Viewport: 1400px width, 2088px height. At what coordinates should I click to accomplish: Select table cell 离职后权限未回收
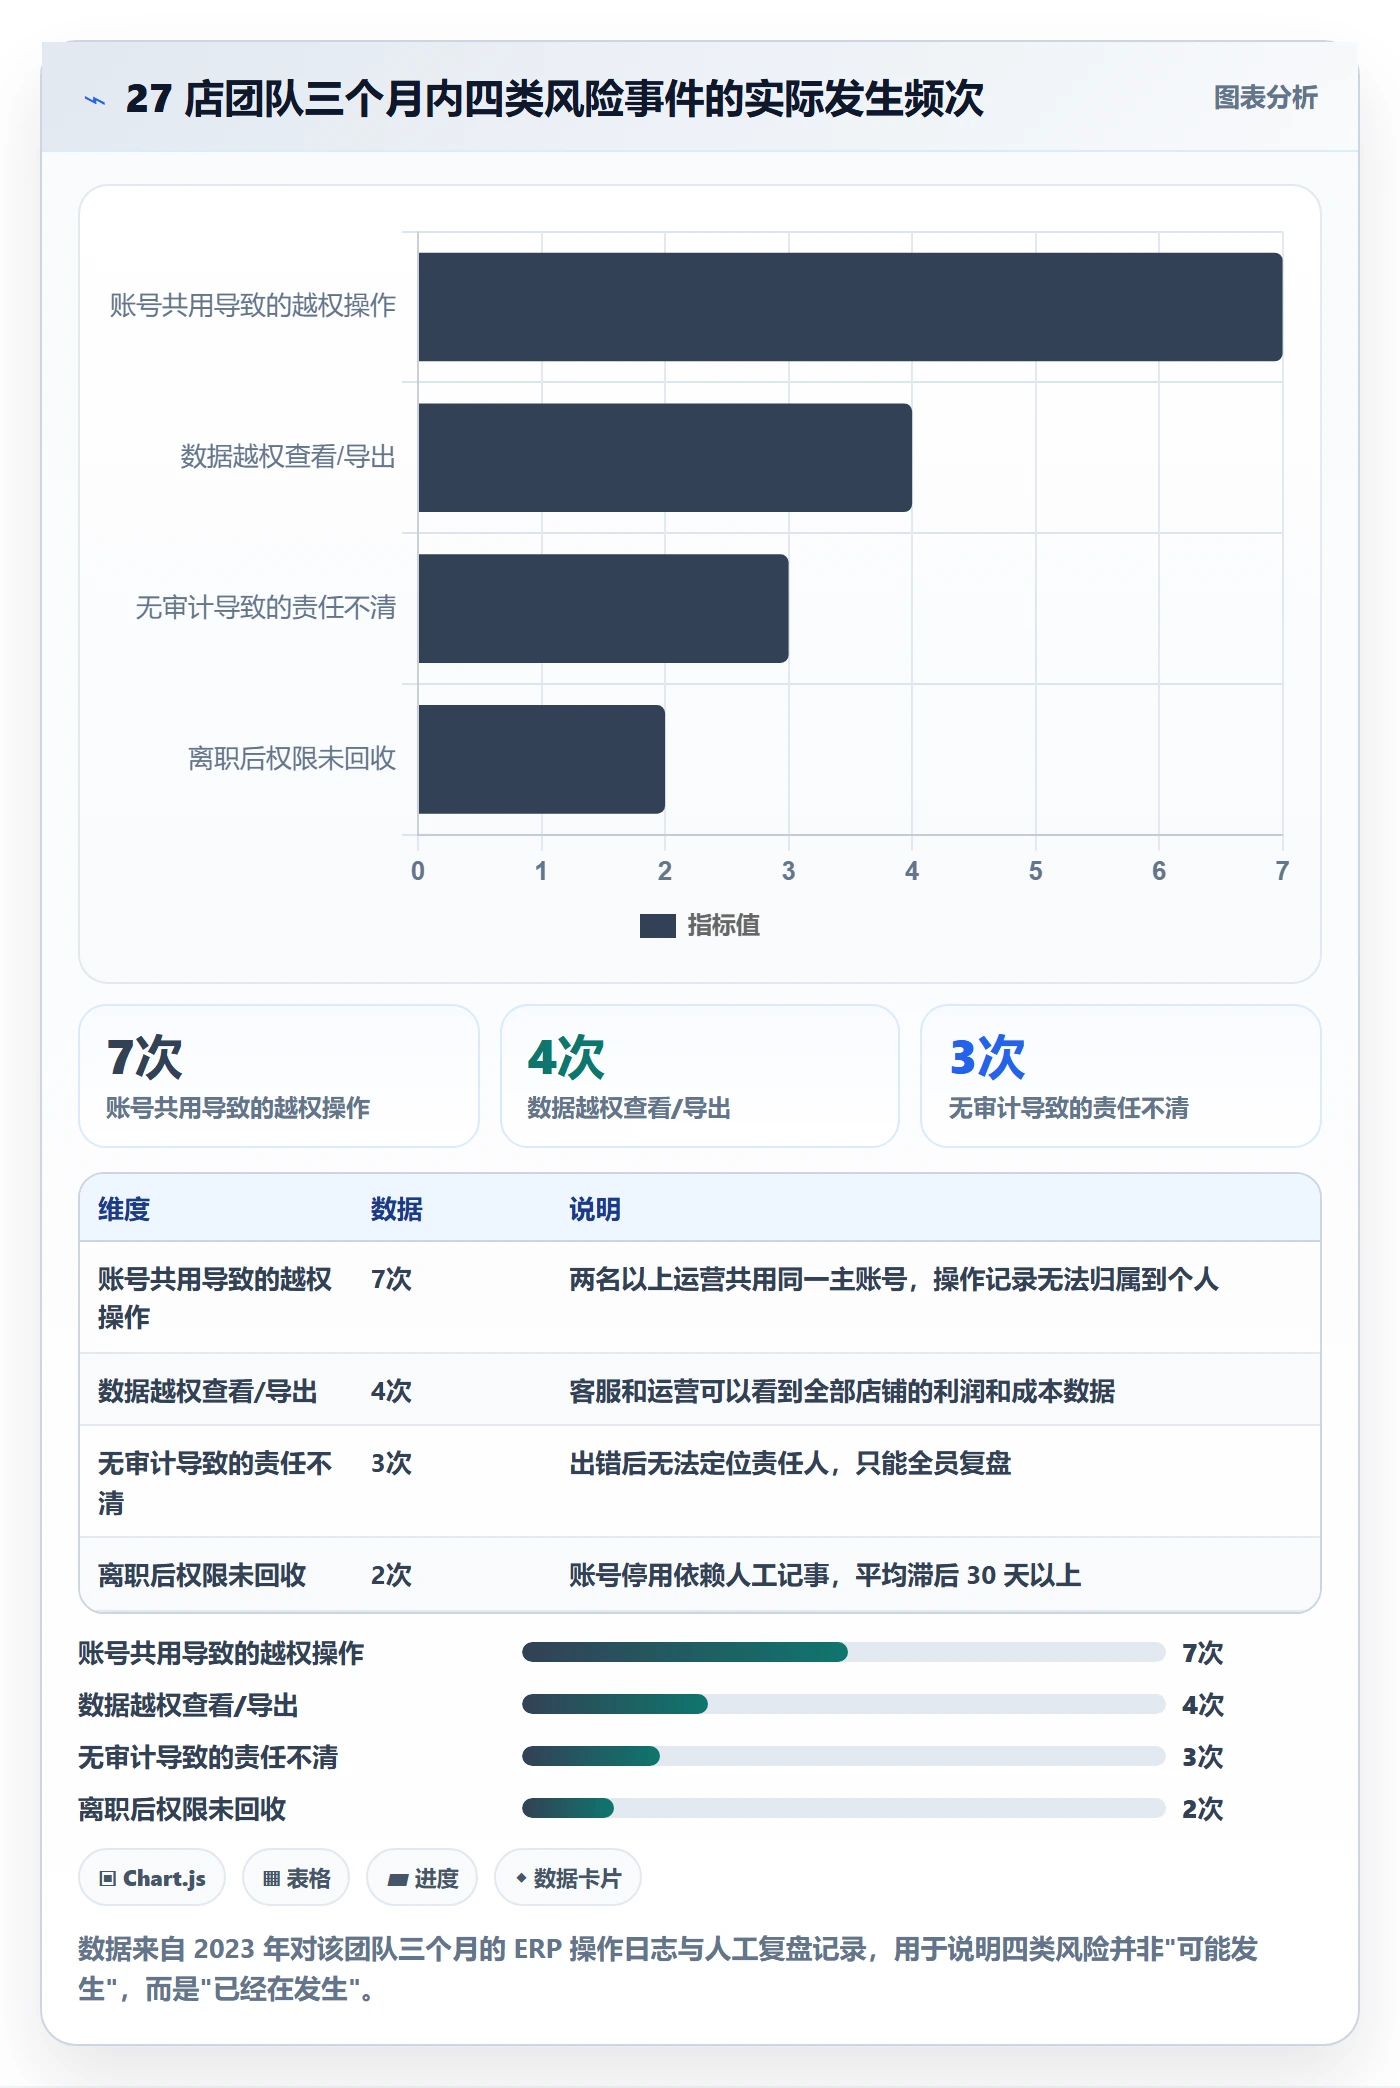pyautogui.click(x=202, y=1576)
